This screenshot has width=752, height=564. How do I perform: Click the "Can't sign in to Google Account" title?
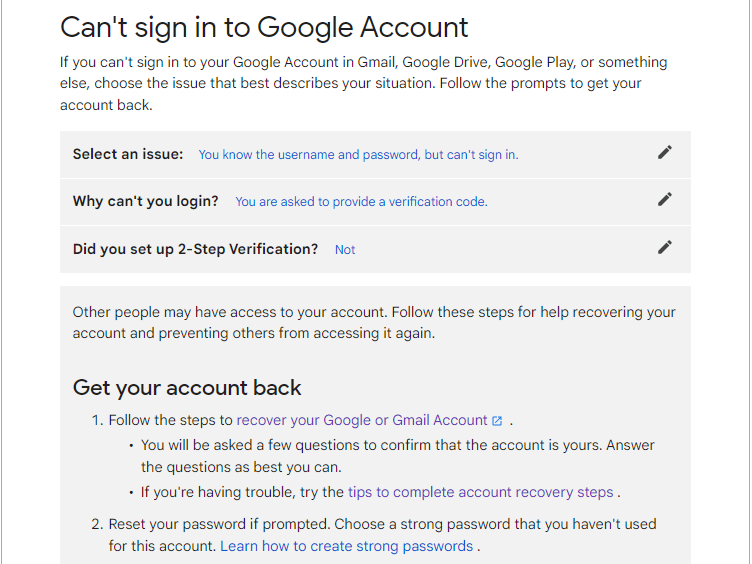pos(264,27)
